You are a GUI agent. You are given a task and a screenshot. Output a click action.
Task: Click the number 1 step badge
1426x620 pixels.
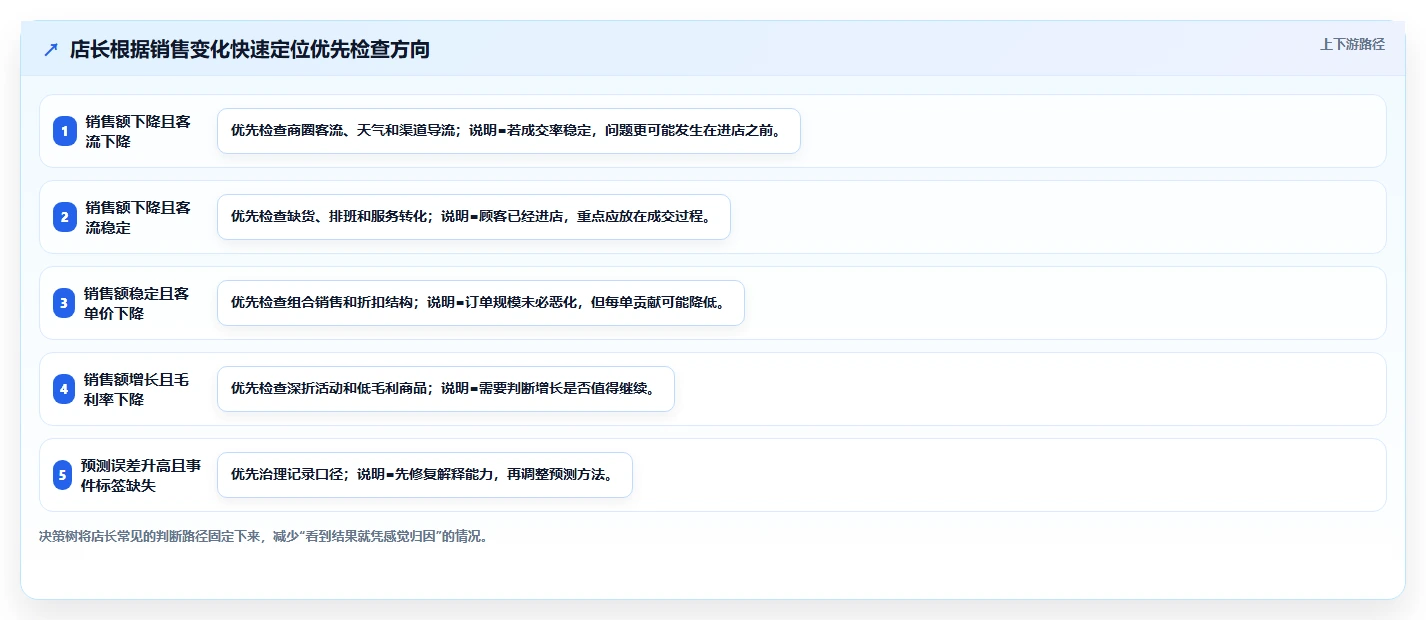(65, 131)
